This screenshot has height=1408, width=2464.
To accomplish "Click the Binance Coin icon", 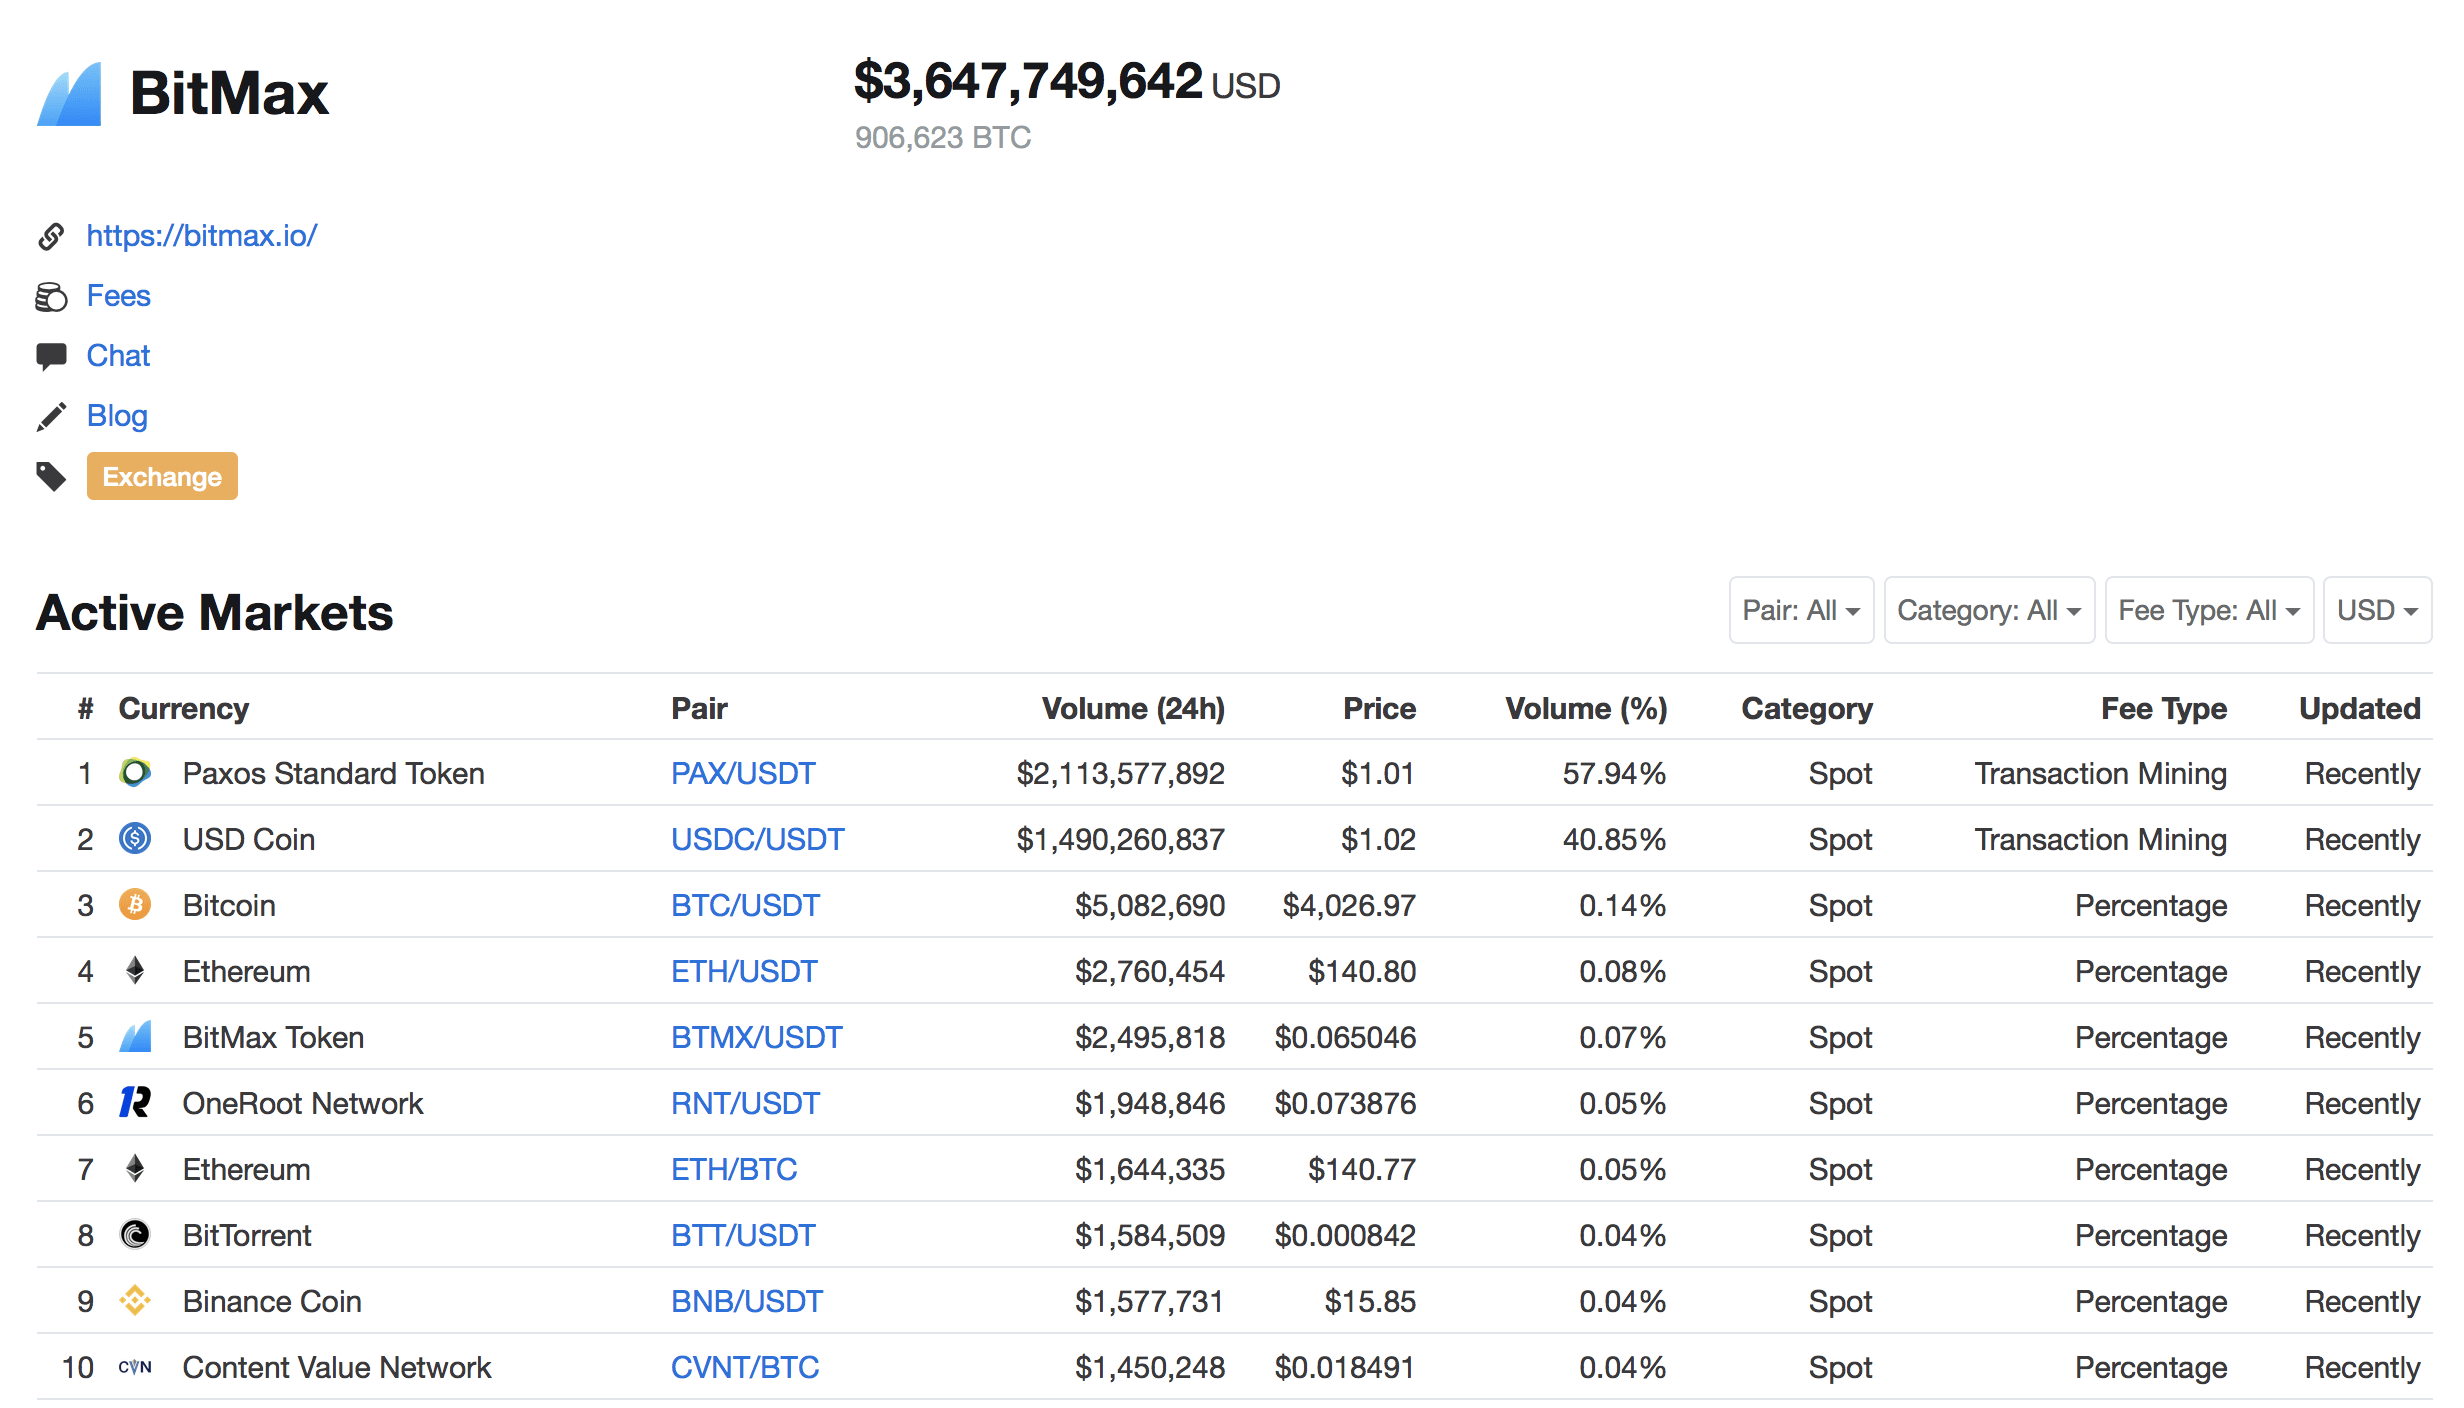I will coord(135,1300).
